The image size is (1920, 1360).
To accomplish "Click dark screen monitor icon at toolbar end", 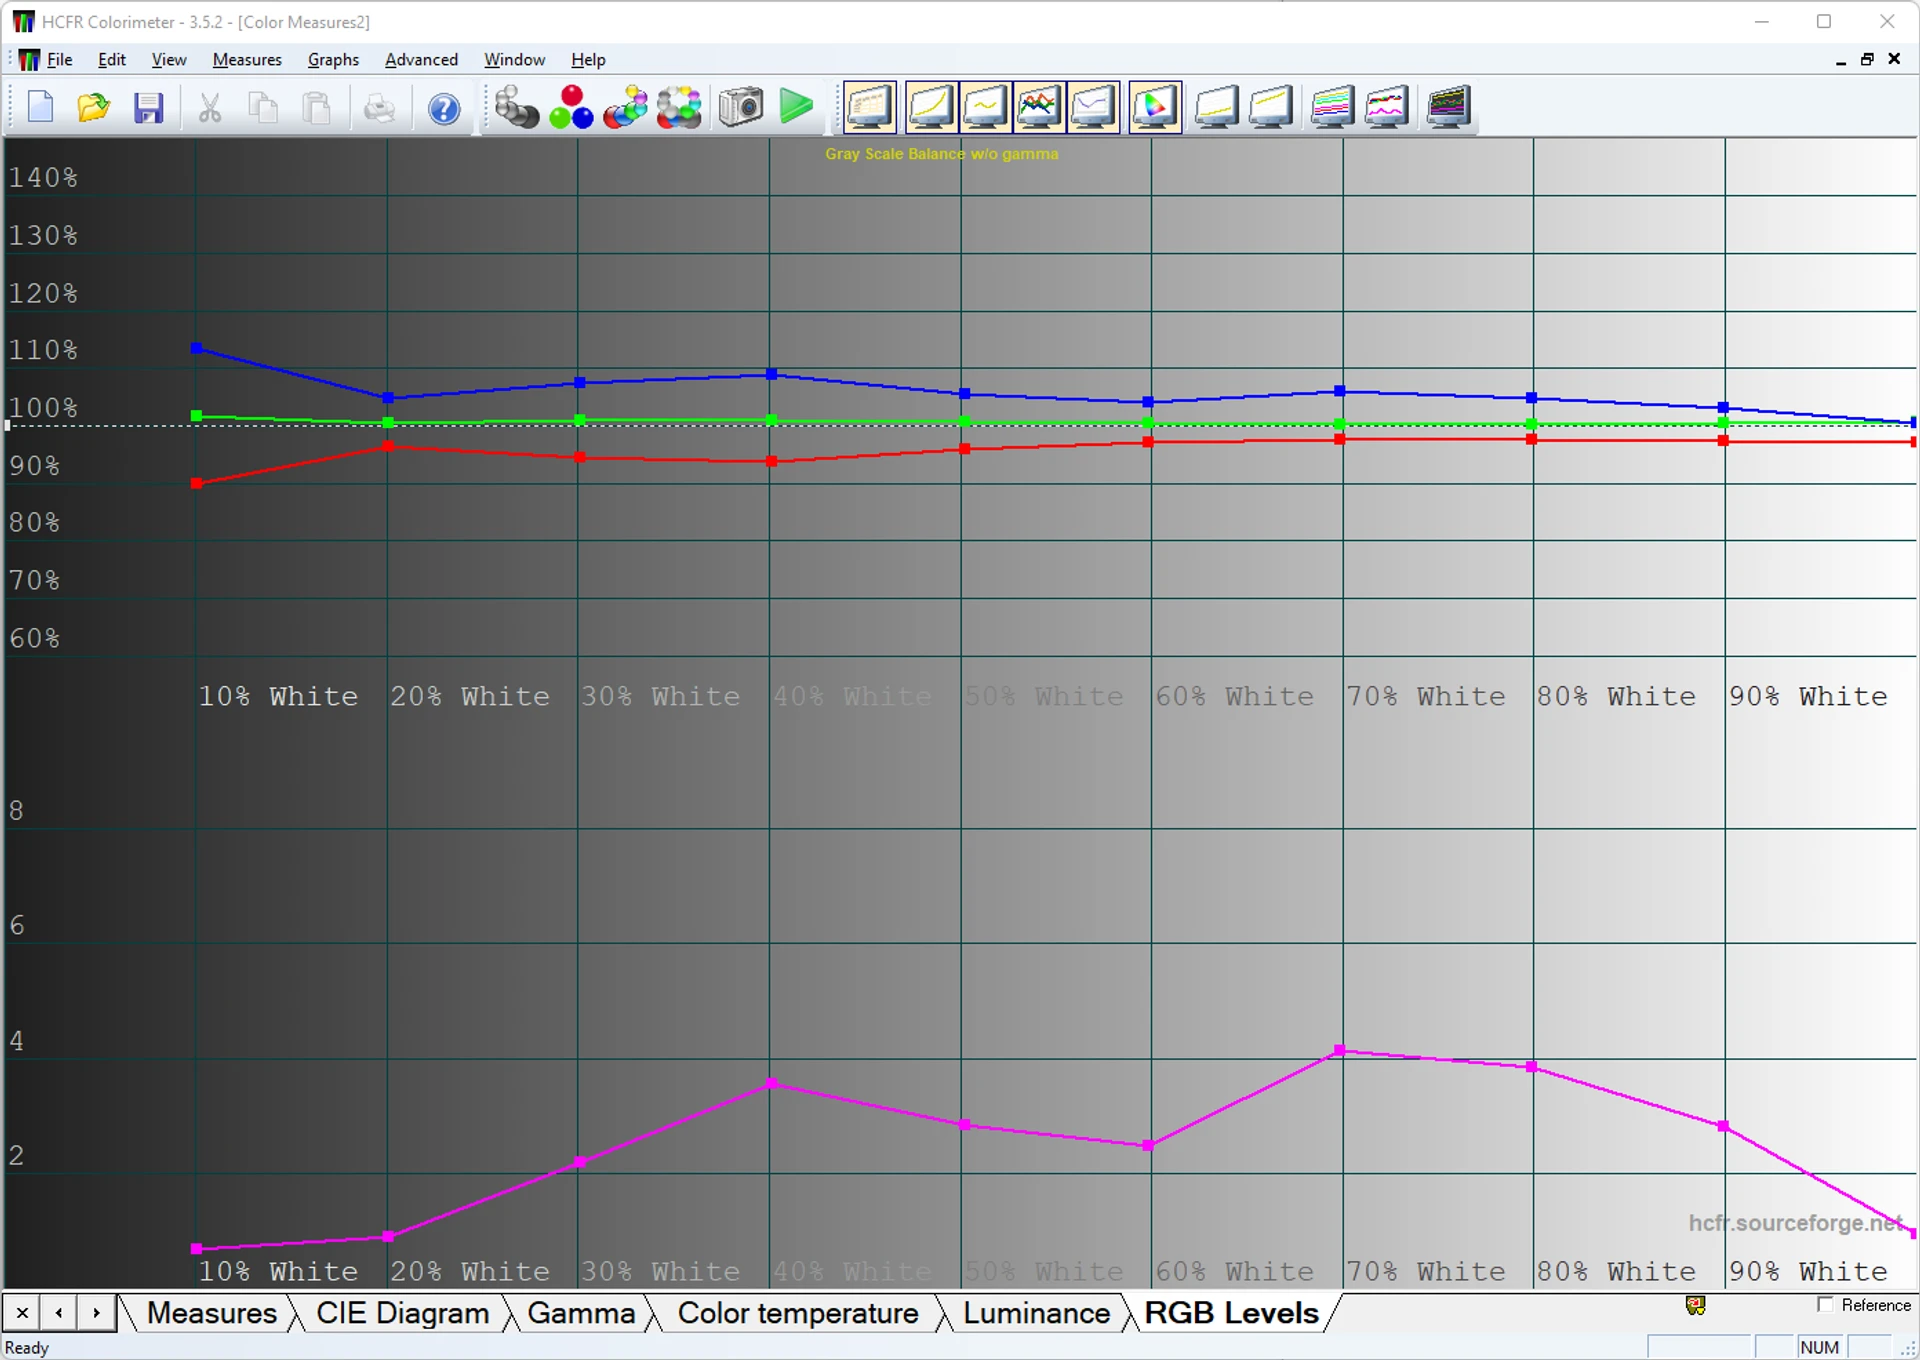I will pyautogui.click(x=1448, y=107).
